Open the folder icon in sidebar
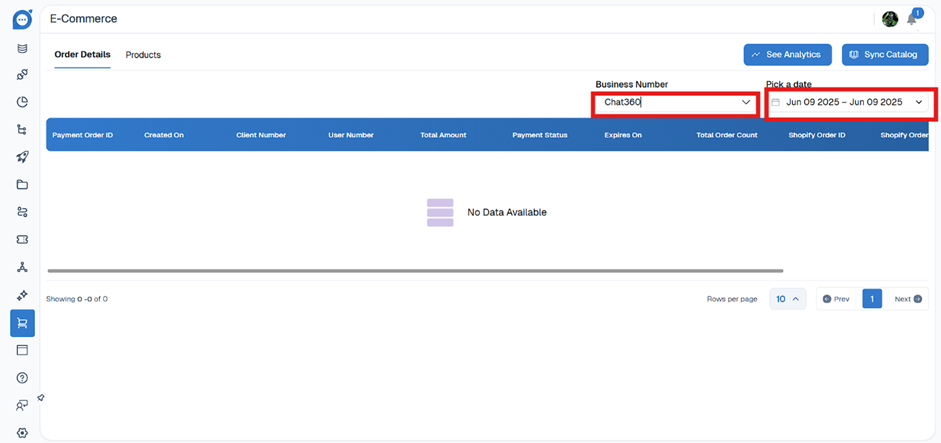 click(22, 185)
